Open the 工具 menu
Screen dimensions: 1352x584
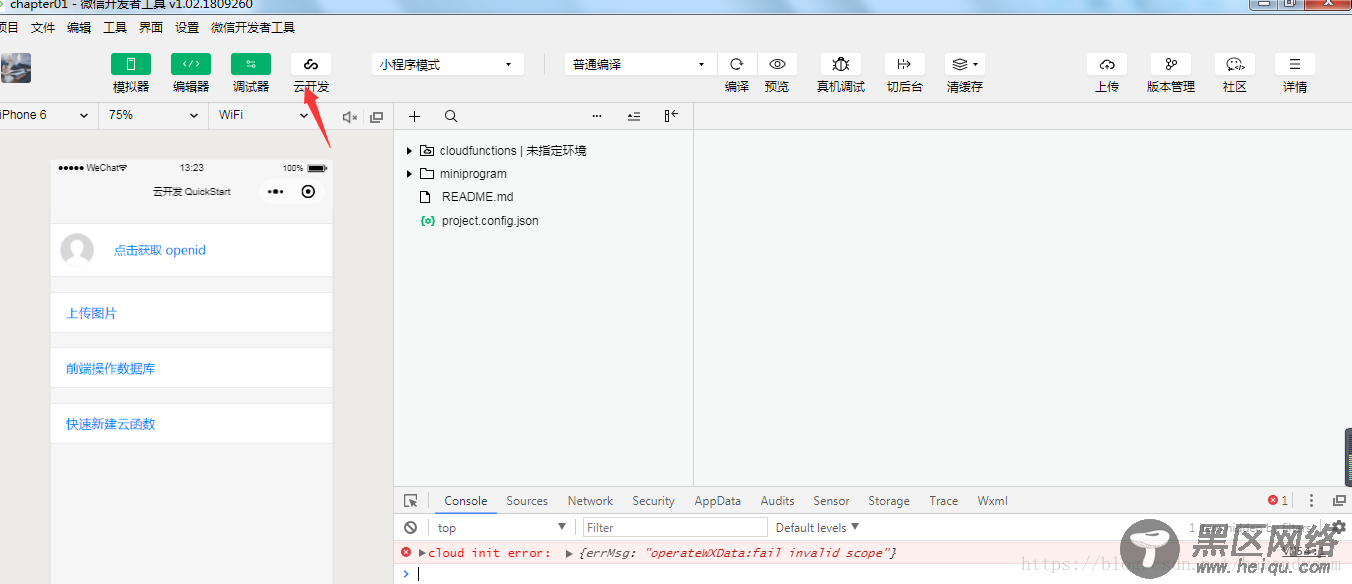point(115,28)
